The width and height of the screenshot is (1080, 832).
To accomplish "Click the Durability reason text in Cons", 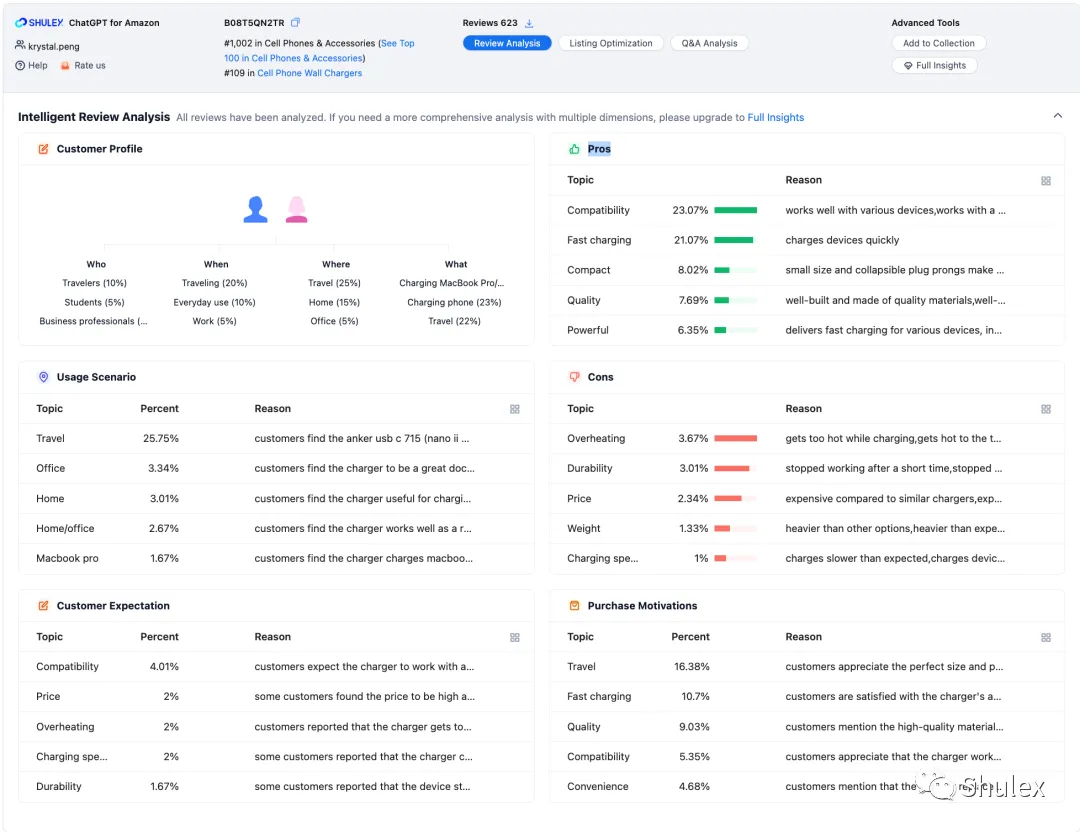I will [893, 468].
